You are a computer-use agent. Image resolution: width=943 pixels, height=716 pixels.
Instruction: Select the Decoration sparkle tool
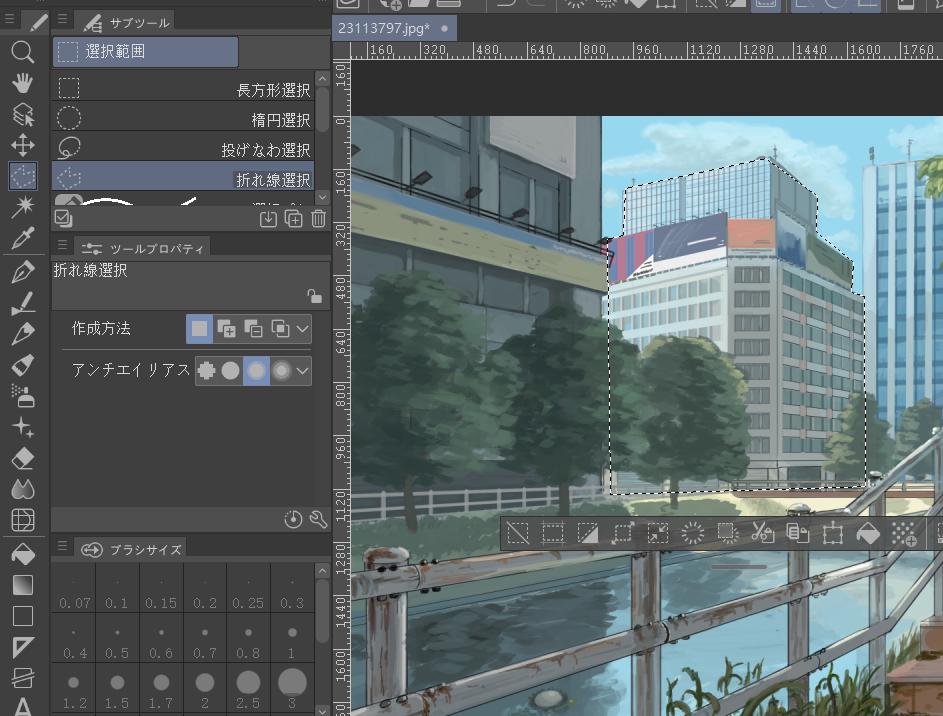(x=22, y=427)
